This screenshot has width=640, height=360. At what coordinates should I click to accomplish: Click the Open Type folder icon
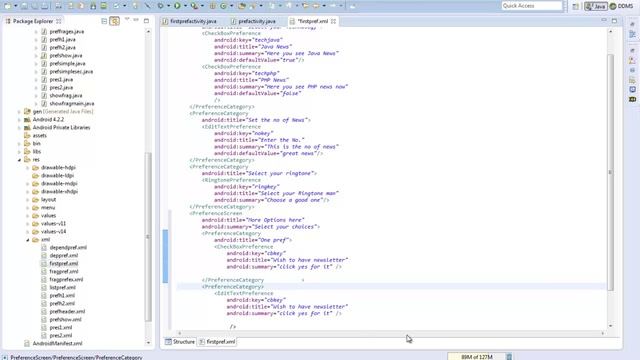pos(242,6)
